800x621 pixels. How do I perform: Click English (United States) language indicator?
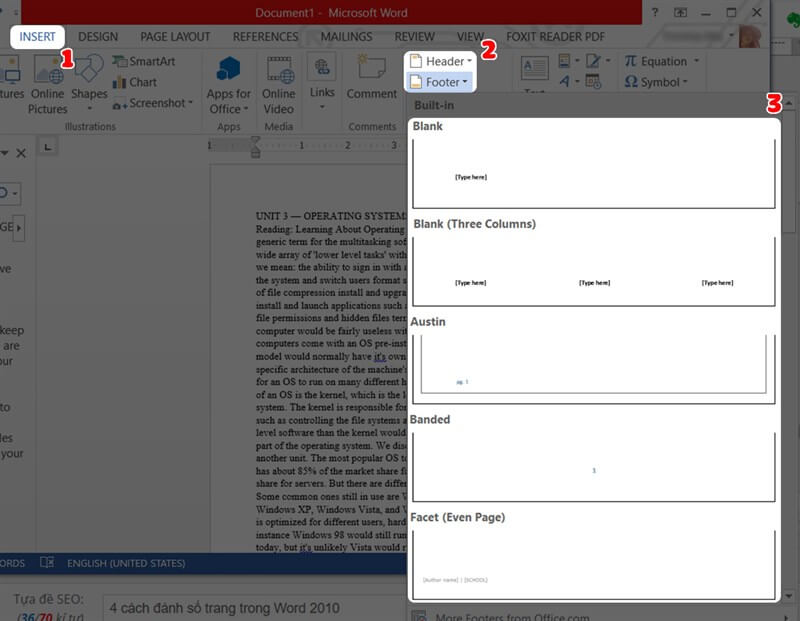click(x=126, y=563)
